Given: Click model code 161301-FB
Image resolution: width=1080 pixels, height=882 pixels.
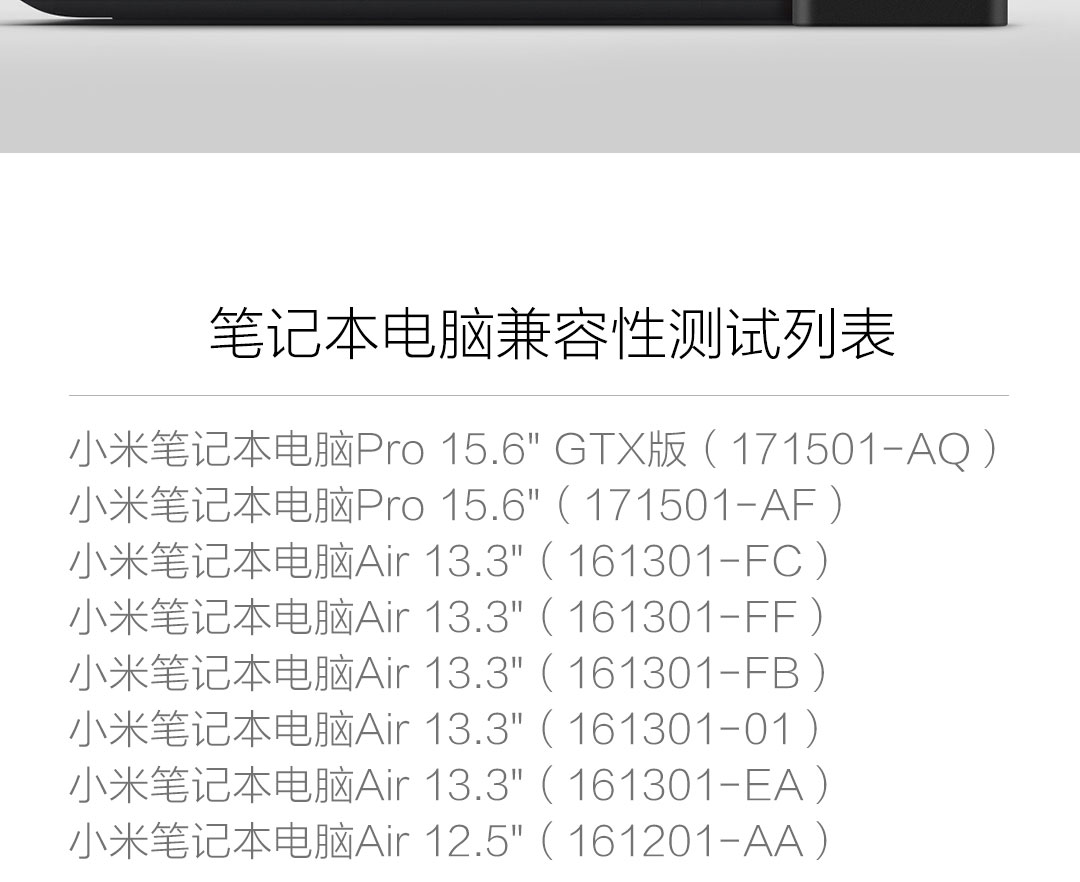Looking at the screenshot, I should tap(684, 673).
